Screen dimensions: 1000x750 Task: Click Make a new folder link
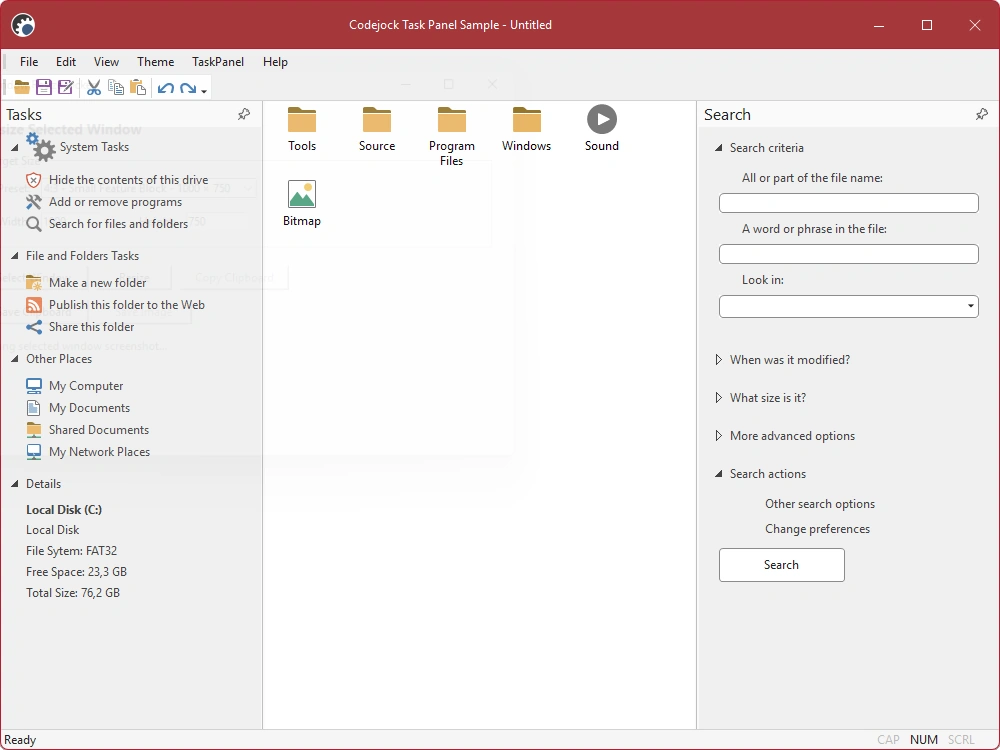[x=98, y=283]
